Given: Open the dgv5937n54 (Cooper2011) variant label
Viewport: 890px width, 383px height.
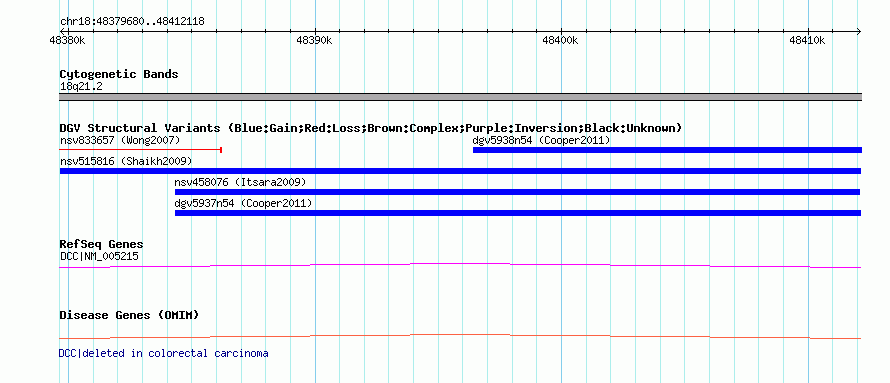Looking at the screenshot, I should point(244,203).
